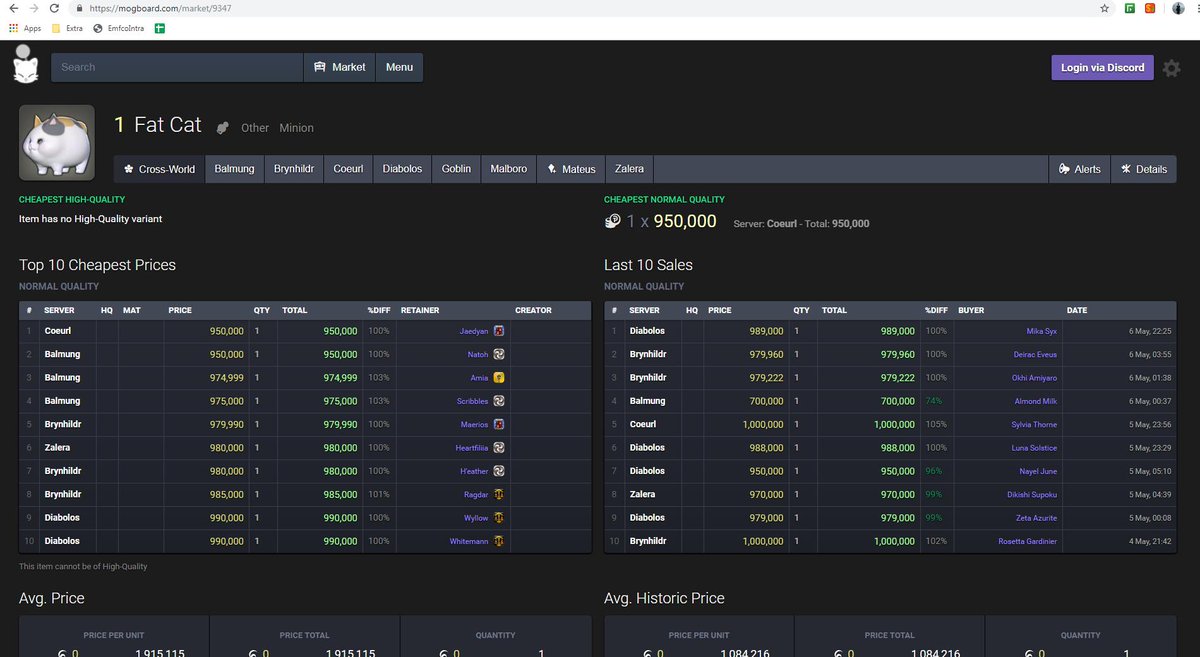Screen dimensions: 1200x657
Task: Click the green bookmark icon after EmfcoIntra
Action: [160, 28]
